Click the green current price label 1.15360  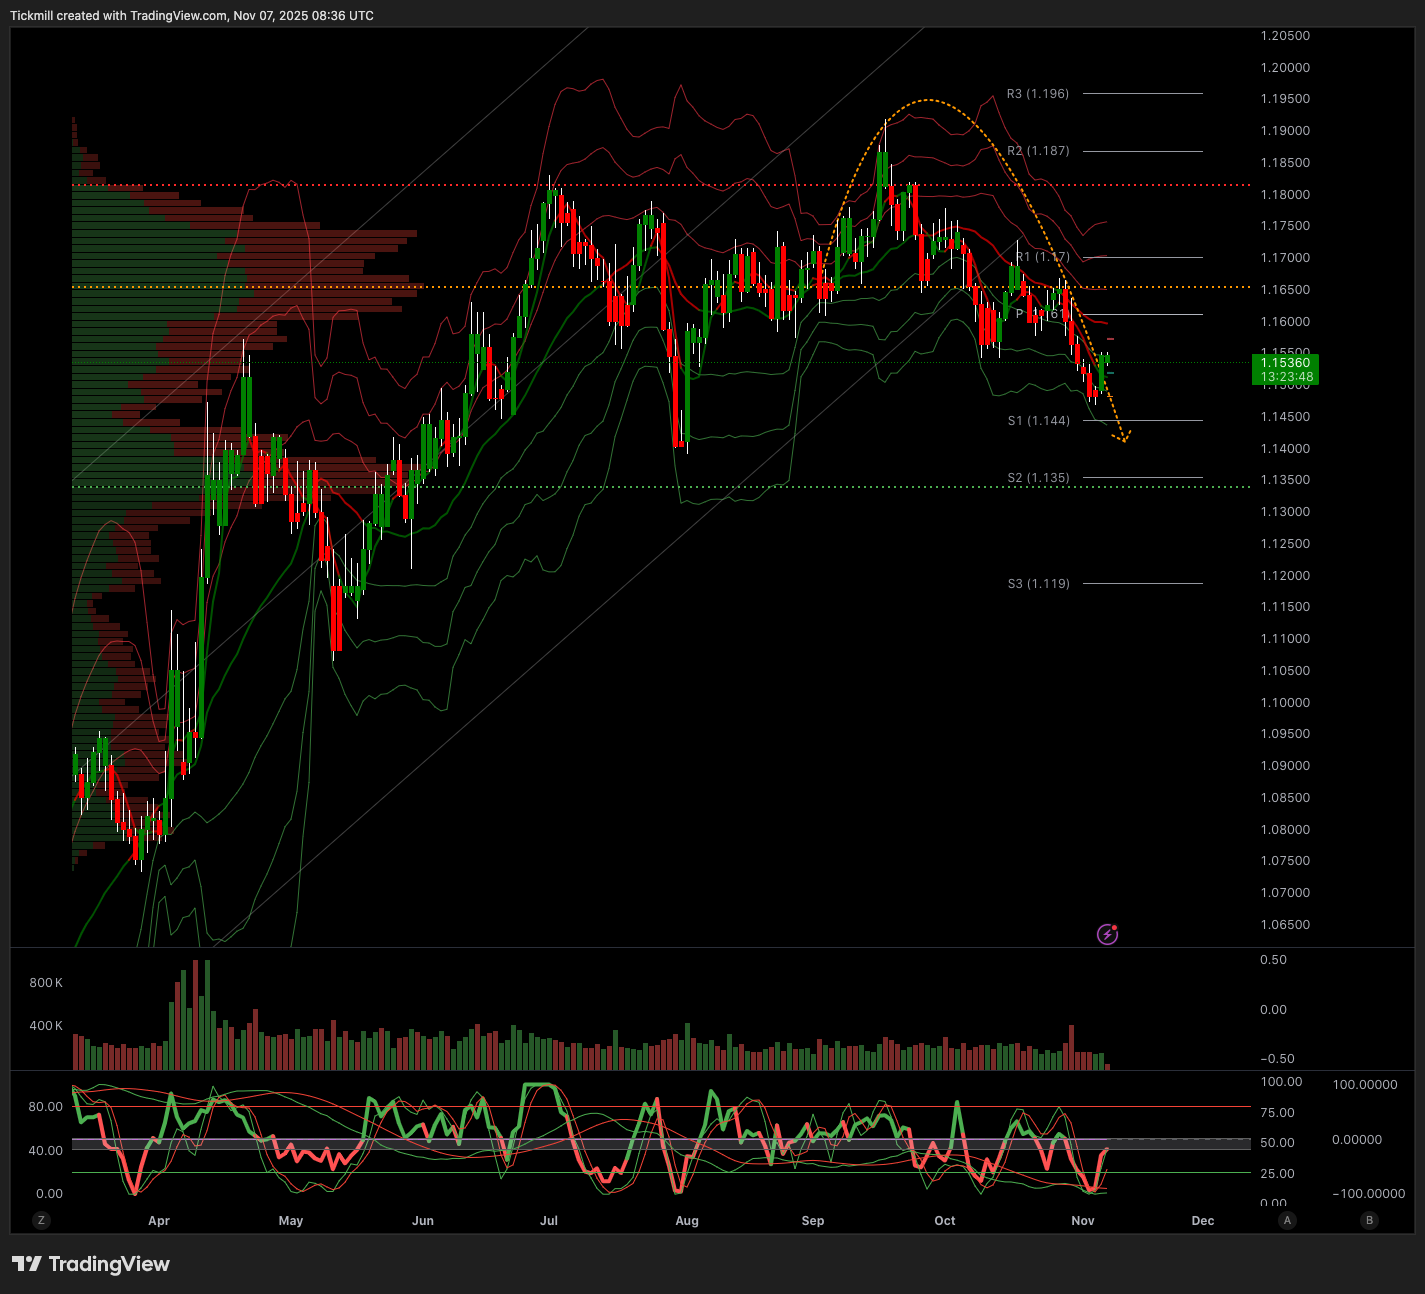pos(1285,370)
